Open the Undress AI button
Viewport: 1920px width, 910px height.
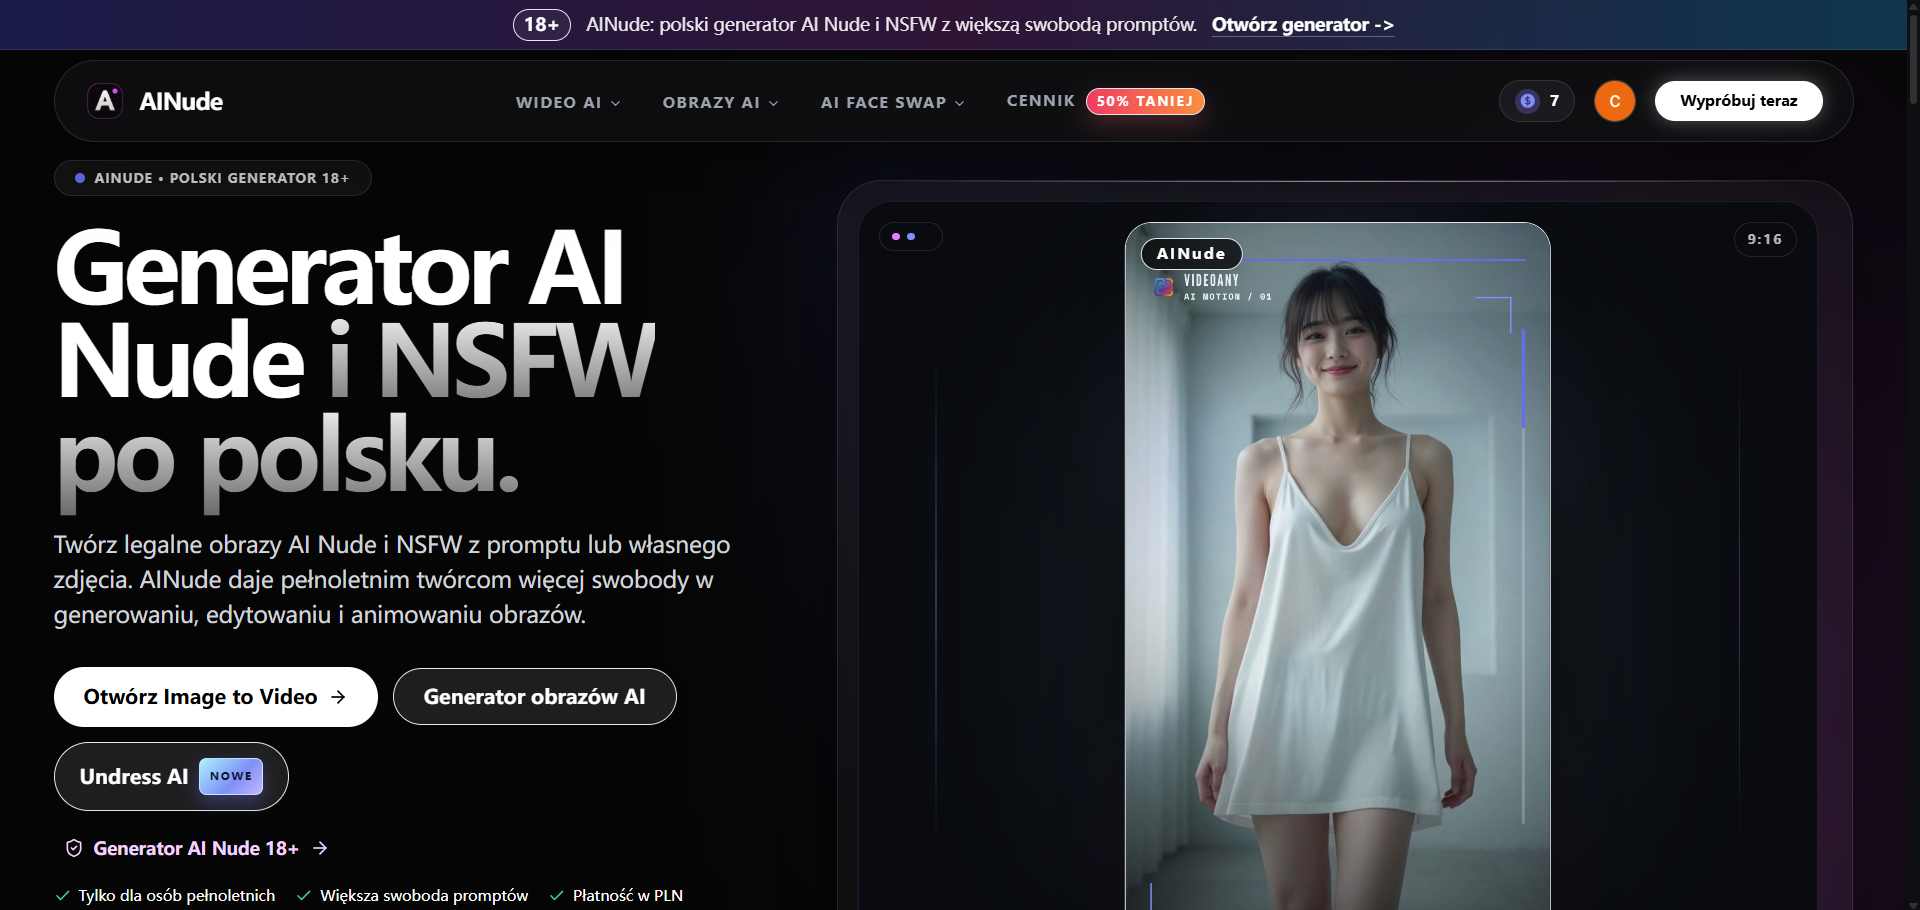[171, 777]
